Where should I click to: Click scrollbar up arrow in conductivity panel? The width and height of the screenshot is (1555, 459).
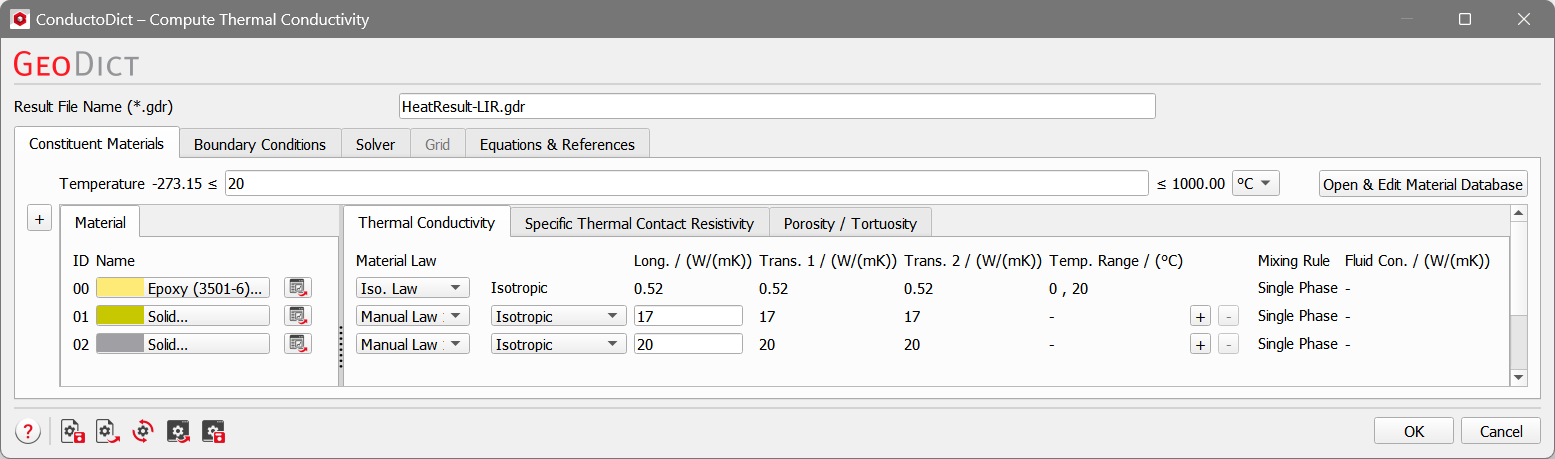pyautogui.click(x=1519, y=213)
